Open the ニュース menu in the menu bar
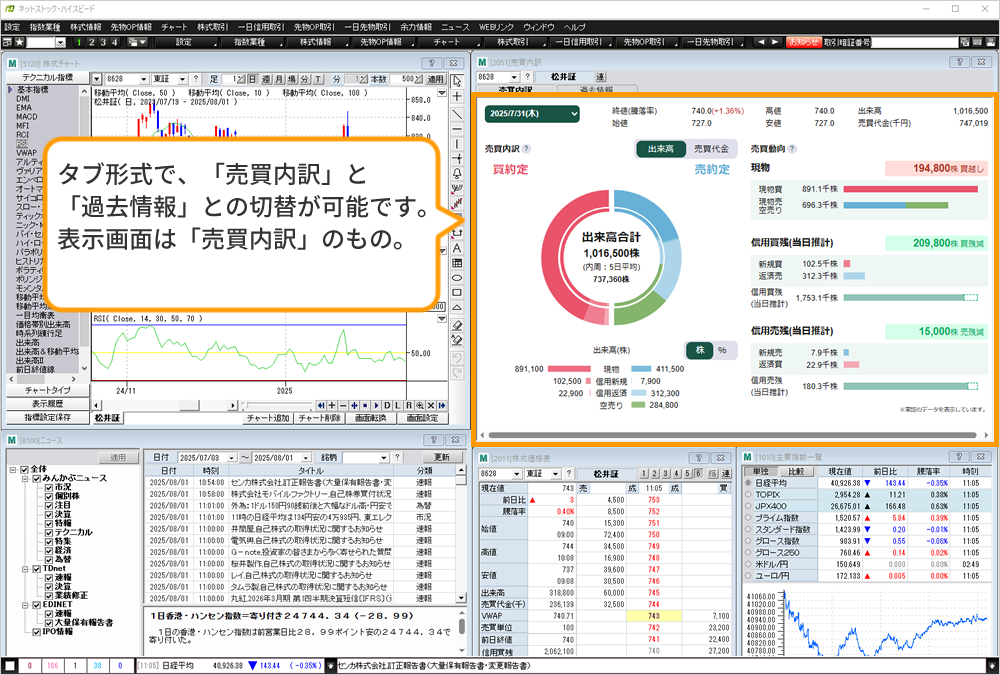The width and height of the screenshot is (1000, 675). pyautogui.click(x=455, y=27)
